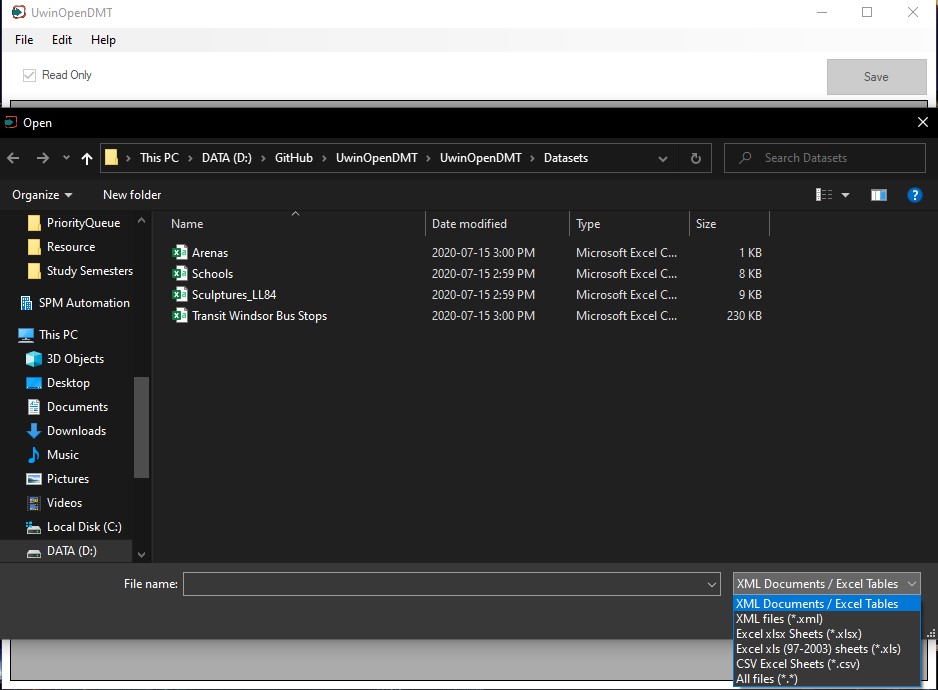
Task: Open the Arenas Excel file icon
Action: coord(179,253)
